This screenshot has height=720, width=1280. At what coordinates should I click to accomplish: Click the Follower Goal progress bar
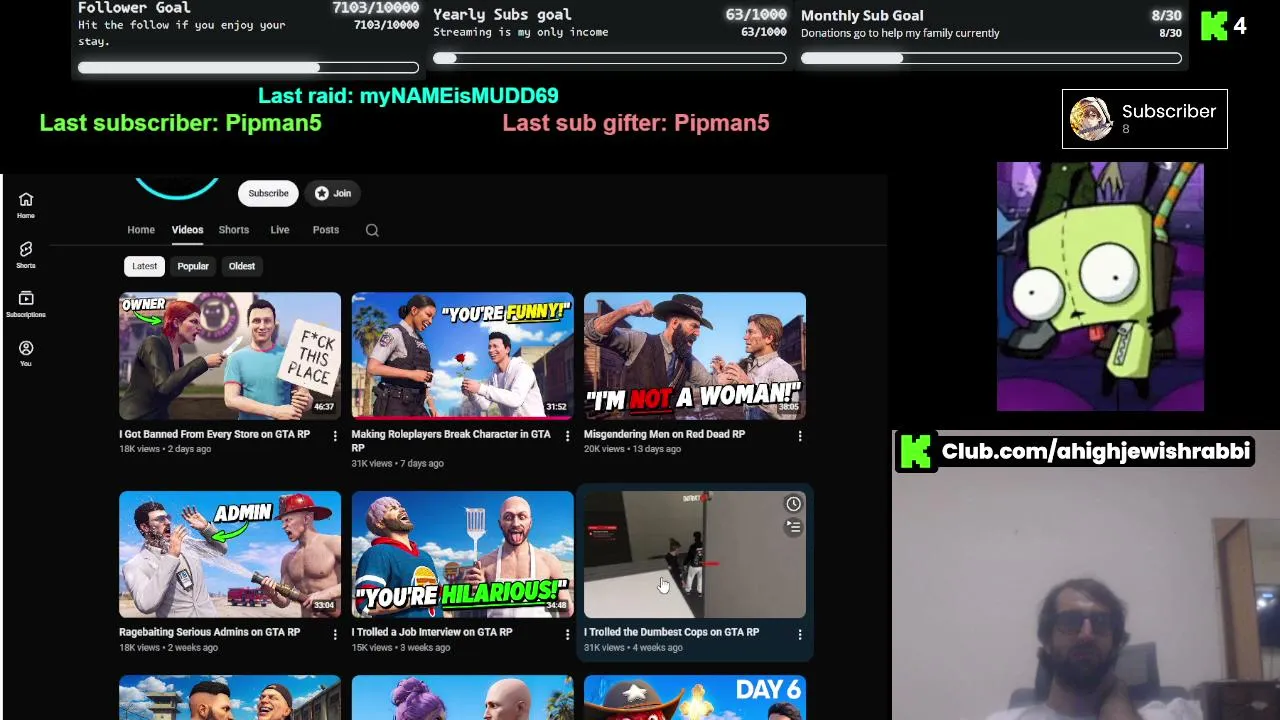tap(248, 68)
